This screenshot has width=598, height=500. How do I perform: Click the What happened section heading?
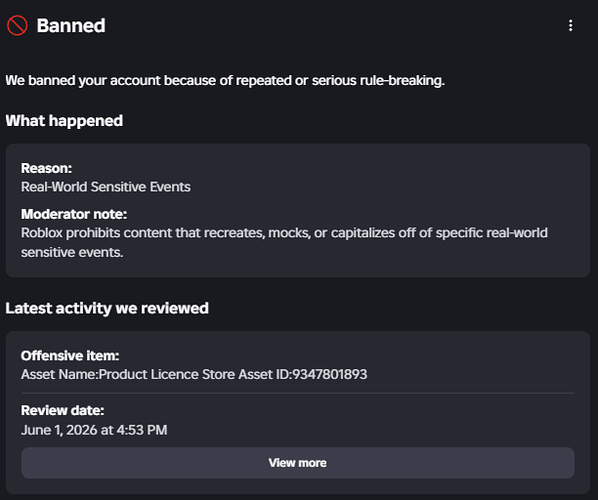point(64,121)
